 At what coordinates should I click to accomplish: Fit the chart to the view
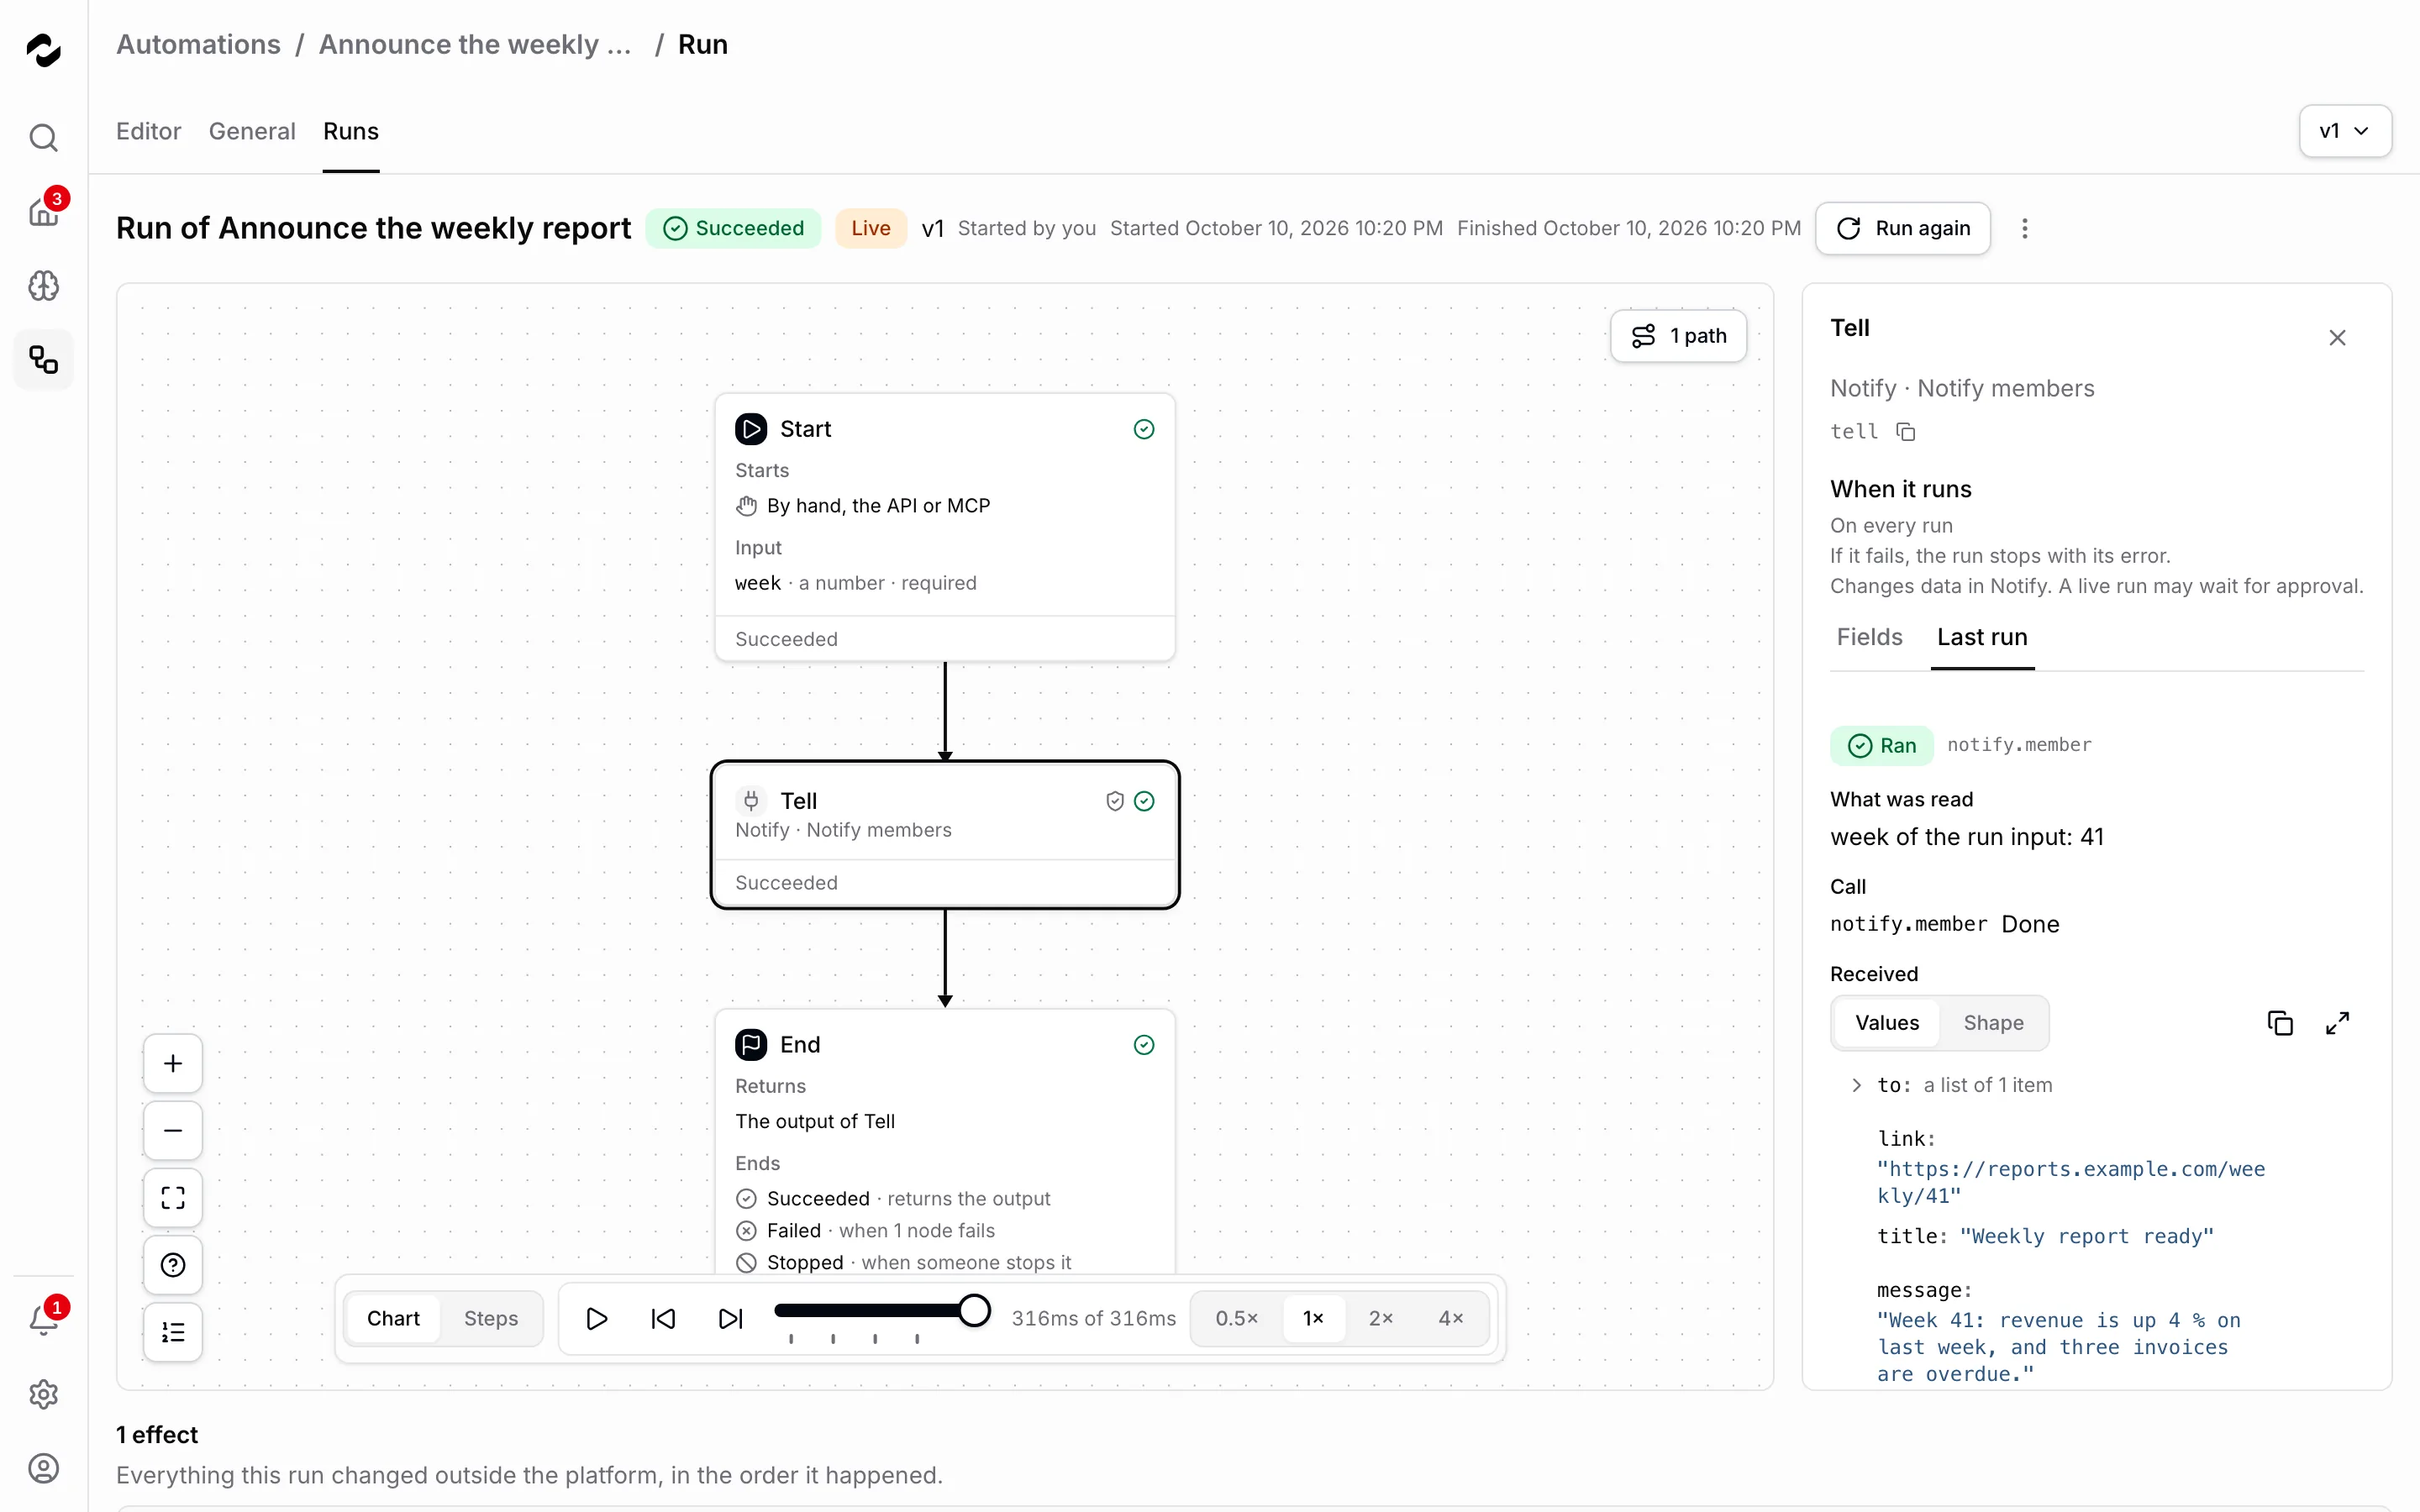coord(173,1198)
